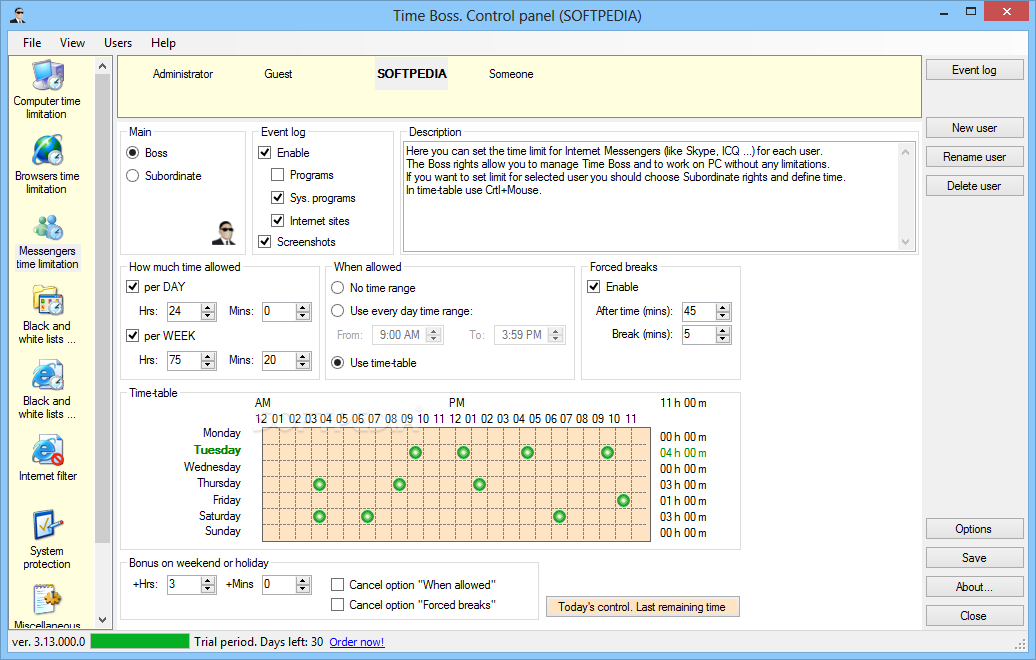This screenshot has width=1036, height=660.
Task: Adjust Break (mins) spinner arrows
Action: click(x=723, y=335)
